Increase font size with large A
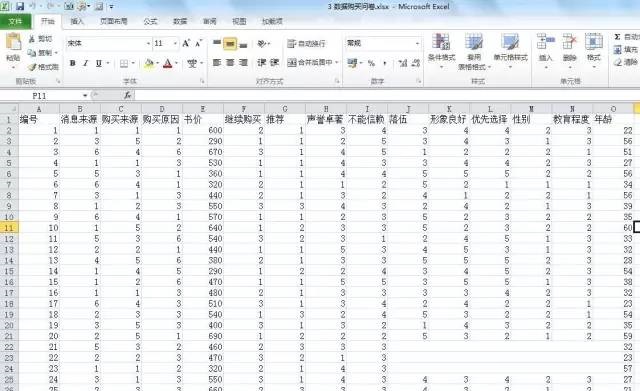Screen dimensions: 640x391 (186, 43)
